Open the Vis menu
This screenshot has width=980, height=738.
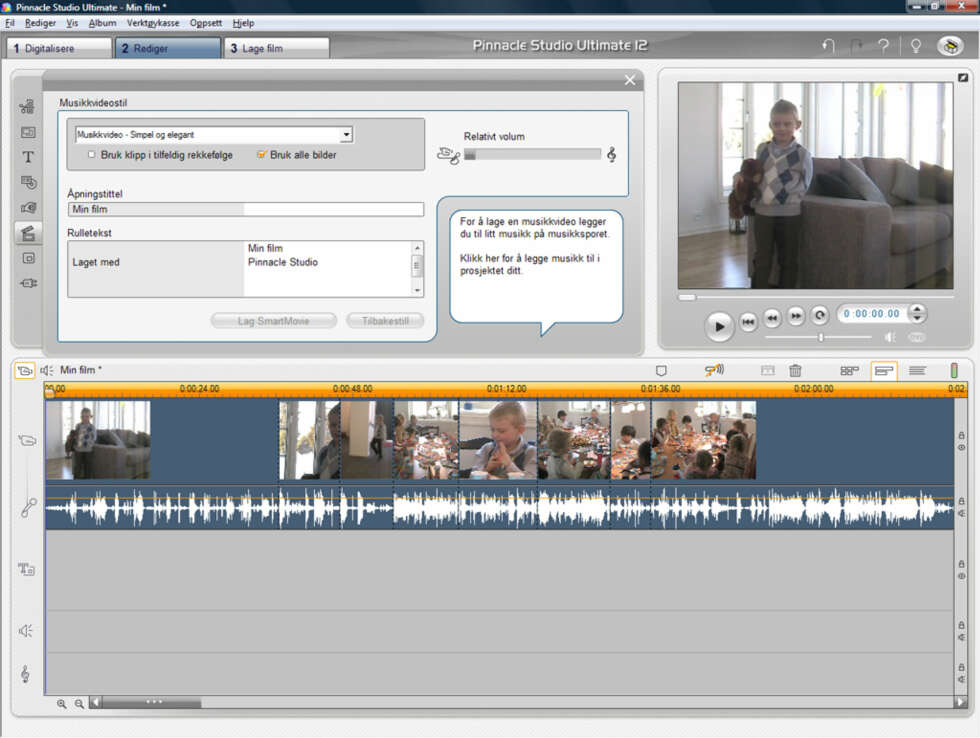[x=72, y=23]
